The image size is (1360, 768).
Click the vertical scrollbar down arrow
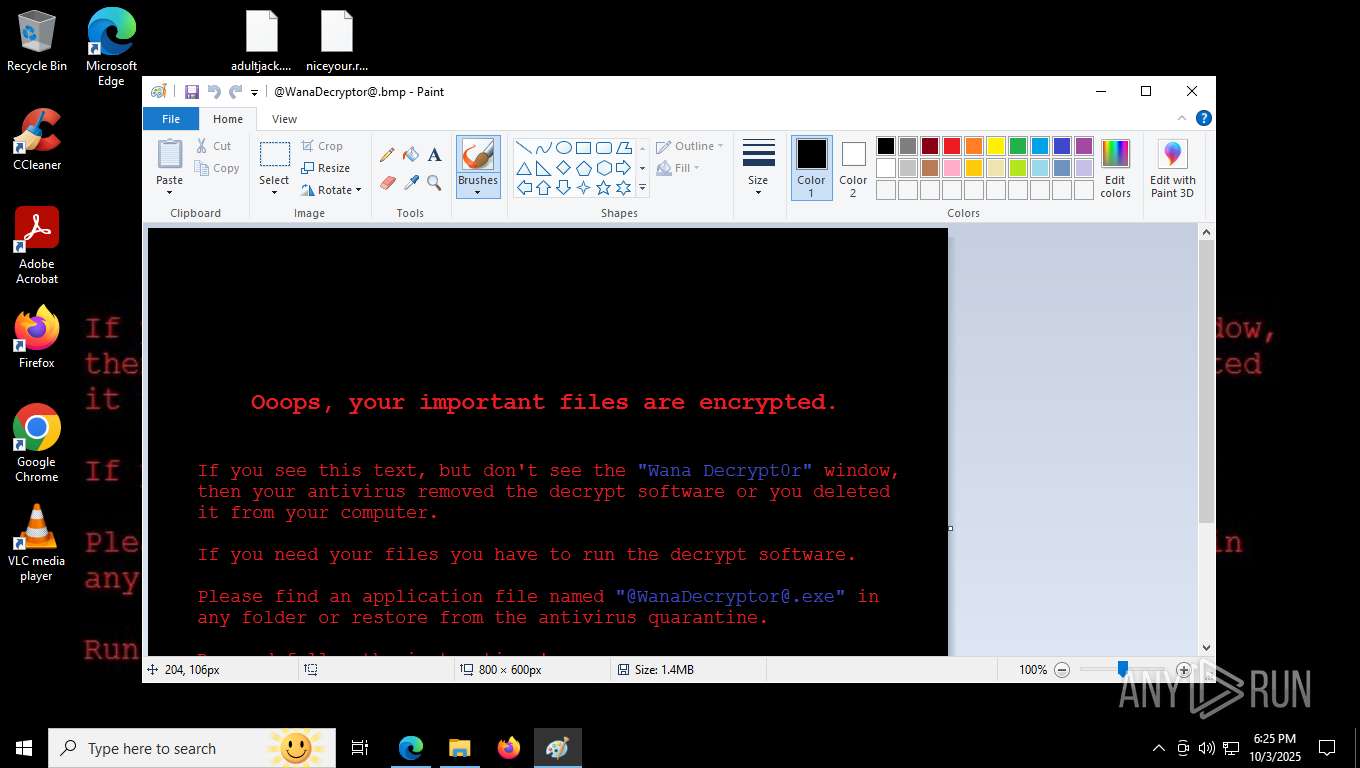point(1206,647)
